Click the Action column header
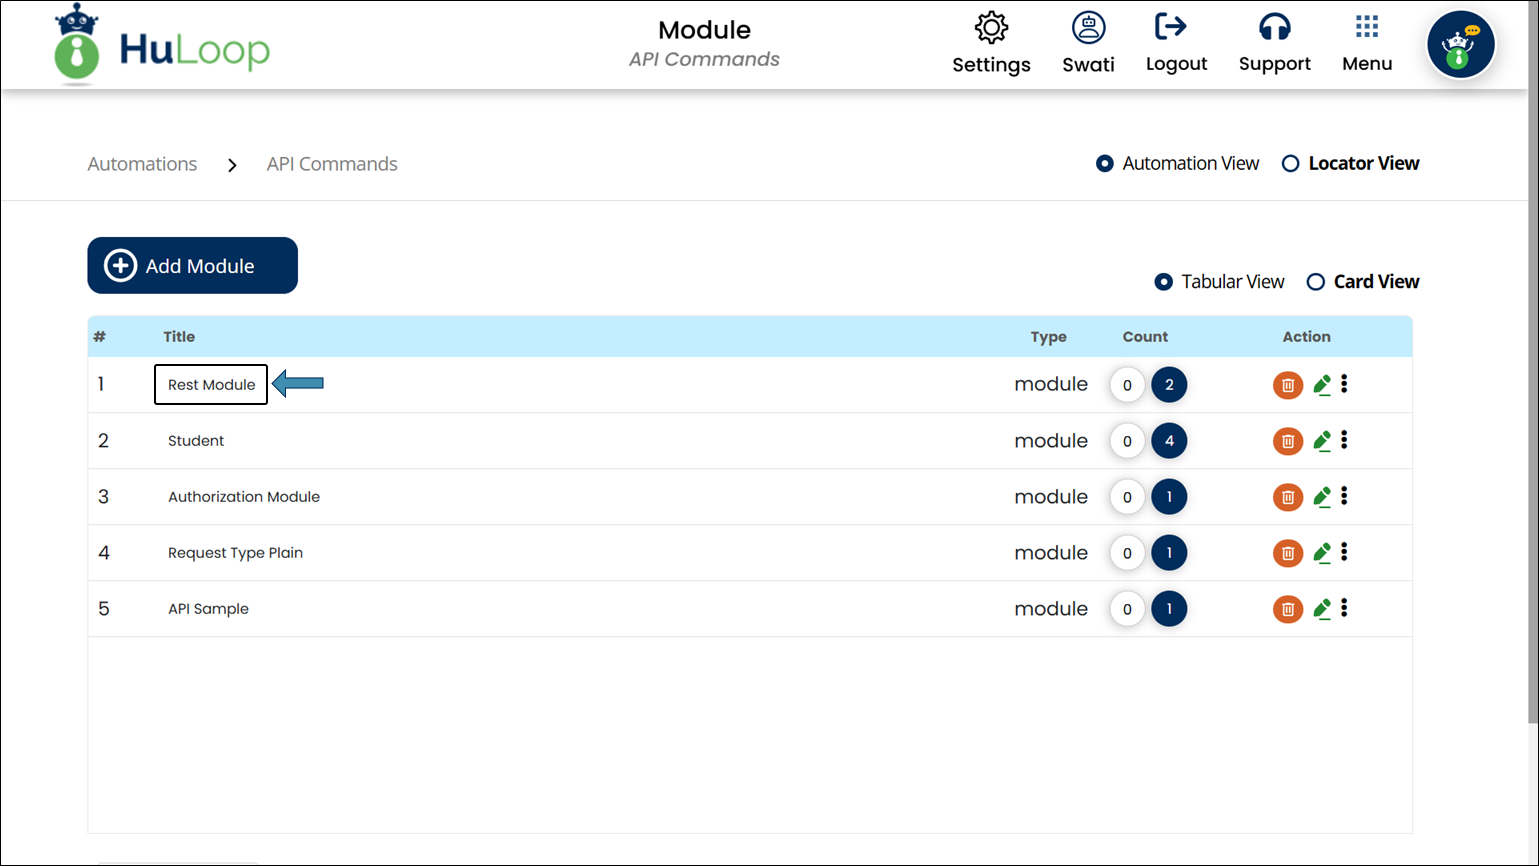The width and height of the screenshot is (1539, 866). coord(1306,337)
